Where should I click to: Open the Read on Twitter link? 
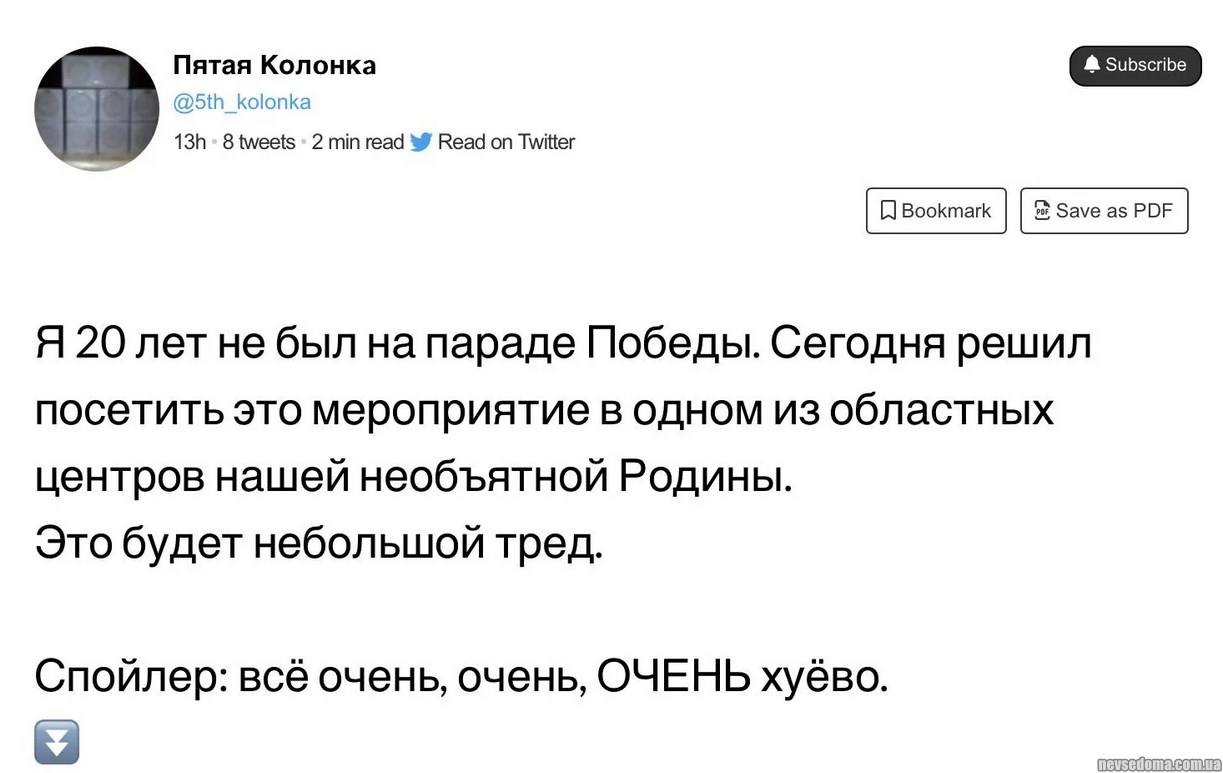pyautogui.click(x=506, y=142)
